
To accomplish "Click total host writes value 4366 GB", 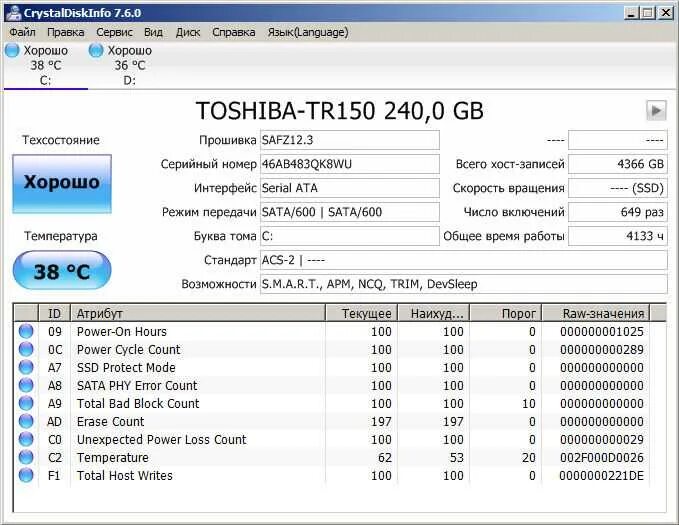I will (618, 164).
